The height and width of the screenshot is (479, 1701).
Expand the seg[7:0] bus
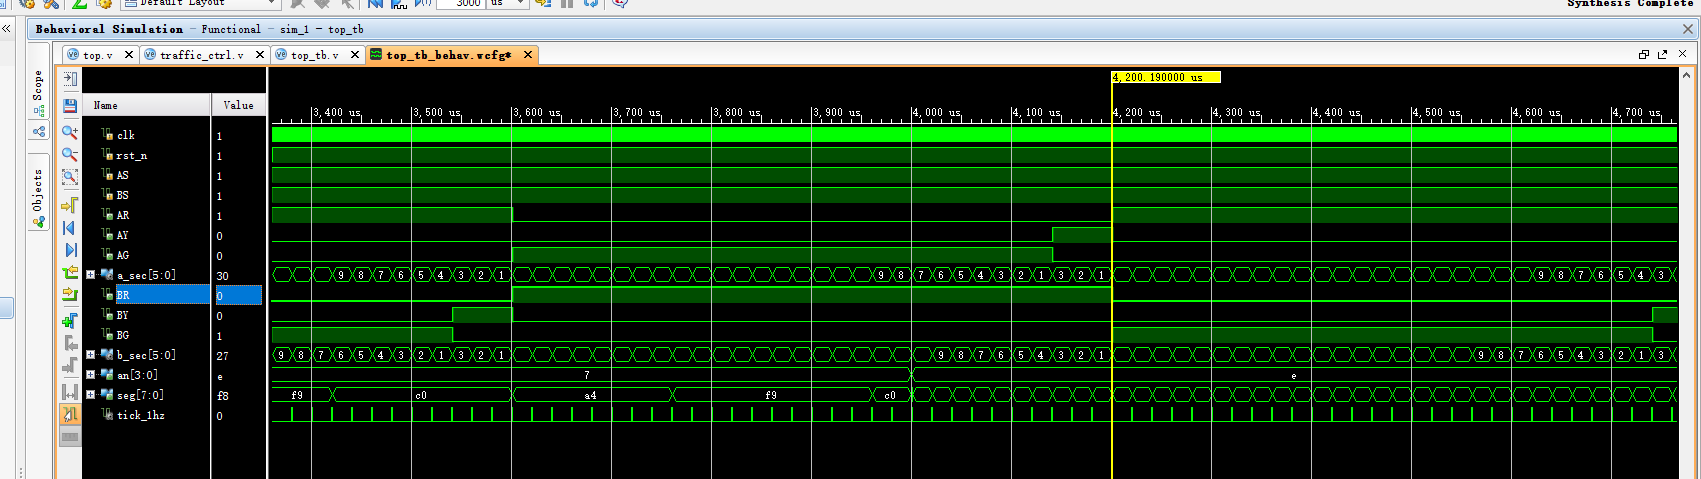[91, 395]
